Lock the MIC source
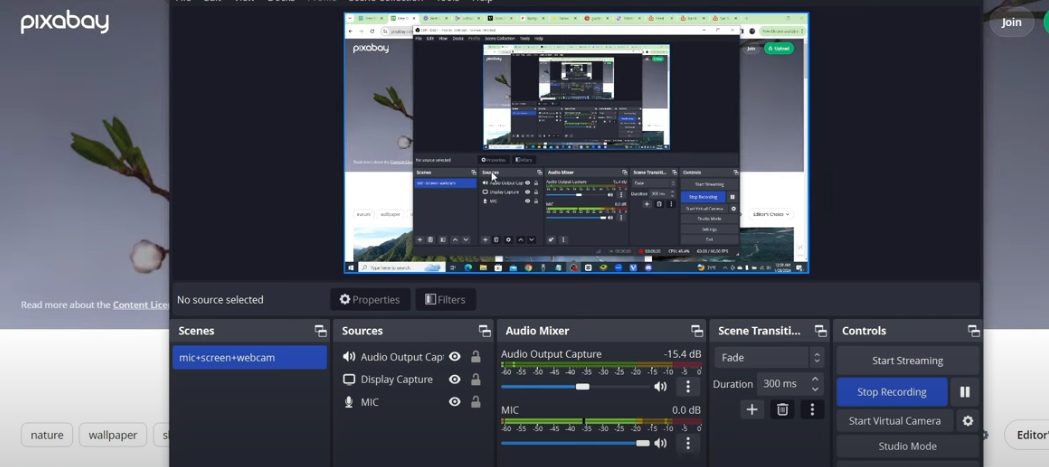Image resolution: width=1049 pixels, height=467 pixels. [x=476, y=402]
